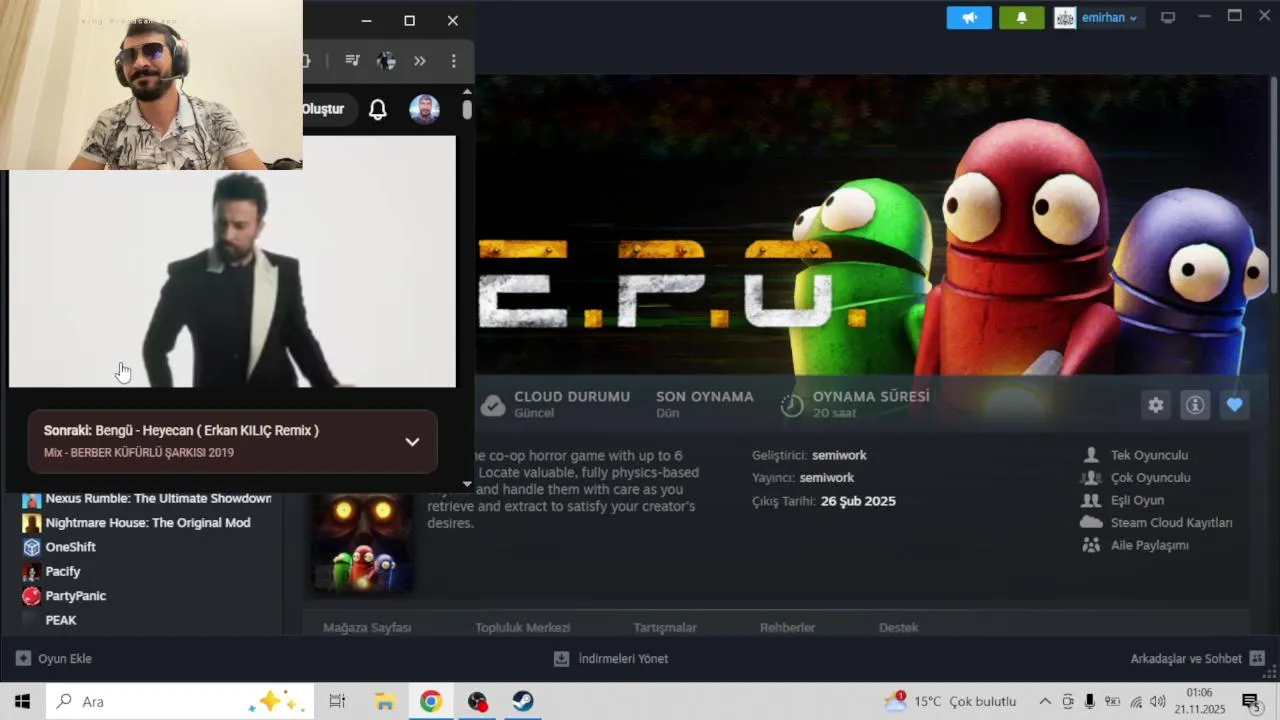Show more browser extensions chevrons
This screenshot has height=720, width=1280.
(x=420, y=61)
